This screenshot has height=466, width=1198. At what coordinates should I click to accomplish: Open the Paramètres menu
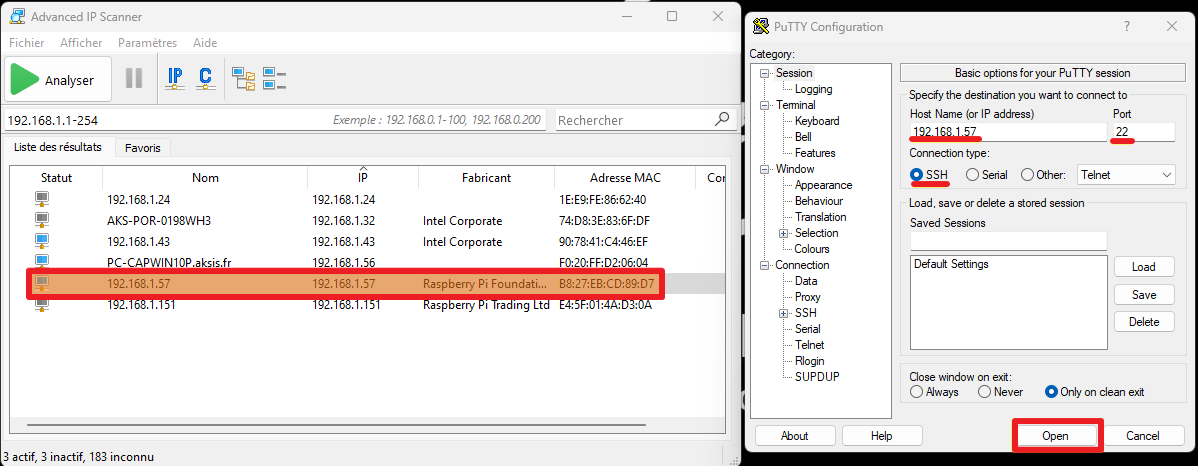(x=147, y=43)
